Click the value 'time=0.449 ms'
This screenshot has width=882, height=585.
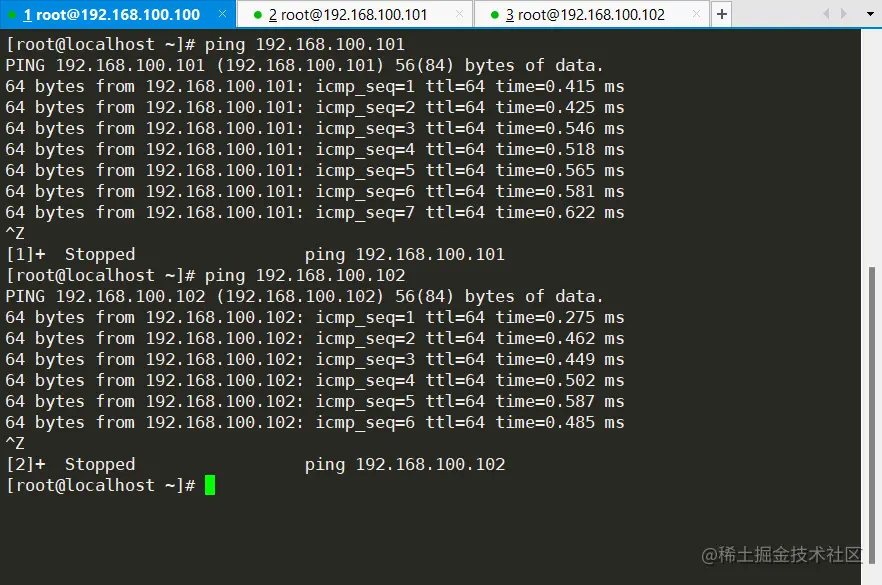point(560,359)
